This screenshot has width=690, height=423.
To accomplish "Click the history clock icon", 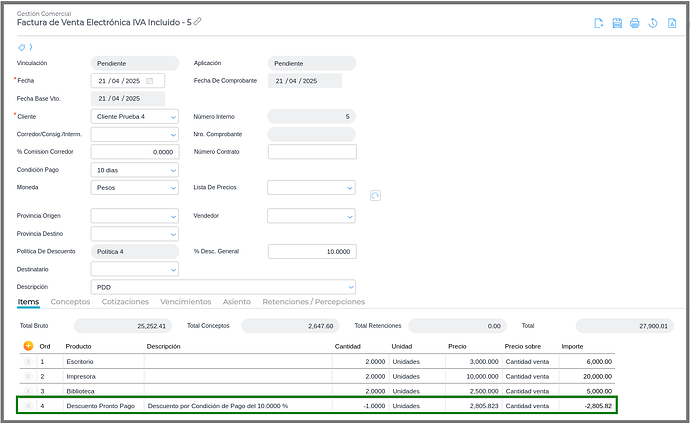I will pos(652,23).
